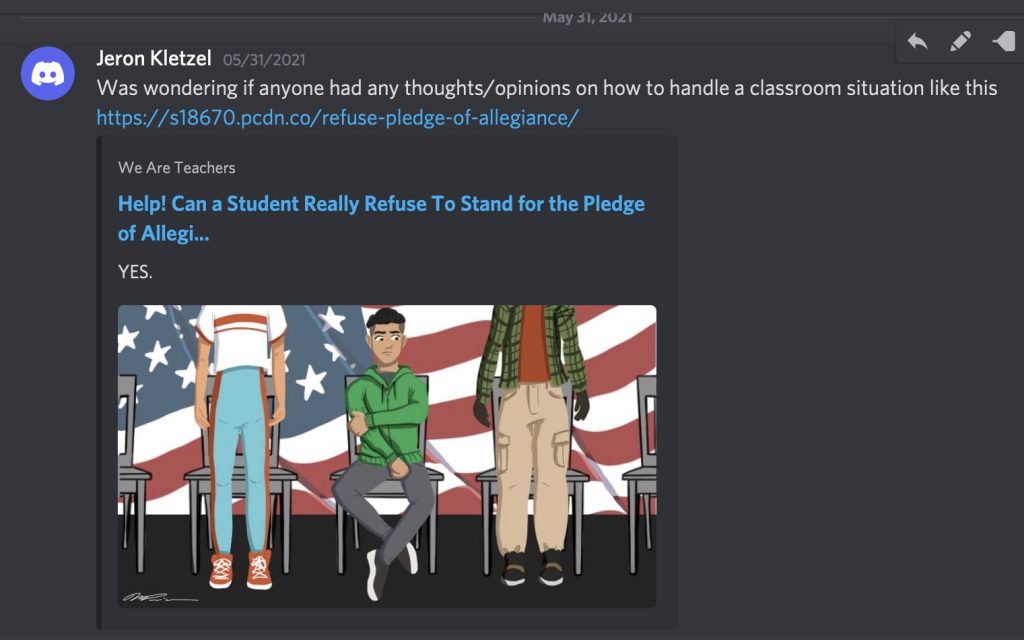Click the partially visible pin icon
This screenshot has height=640, width=1024.
pos(1006,41)
